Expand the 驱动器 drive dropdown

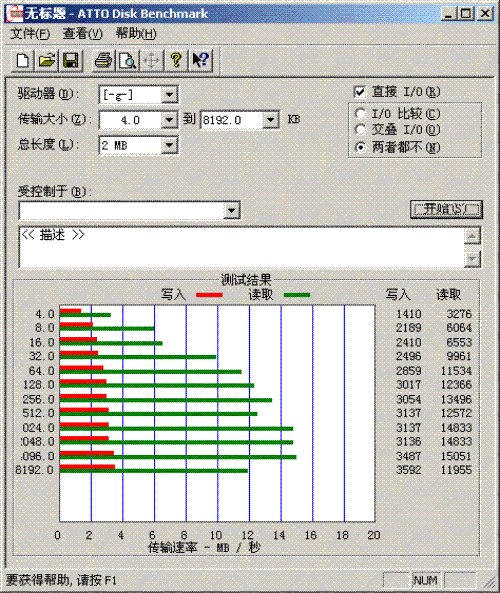[169, 95]
